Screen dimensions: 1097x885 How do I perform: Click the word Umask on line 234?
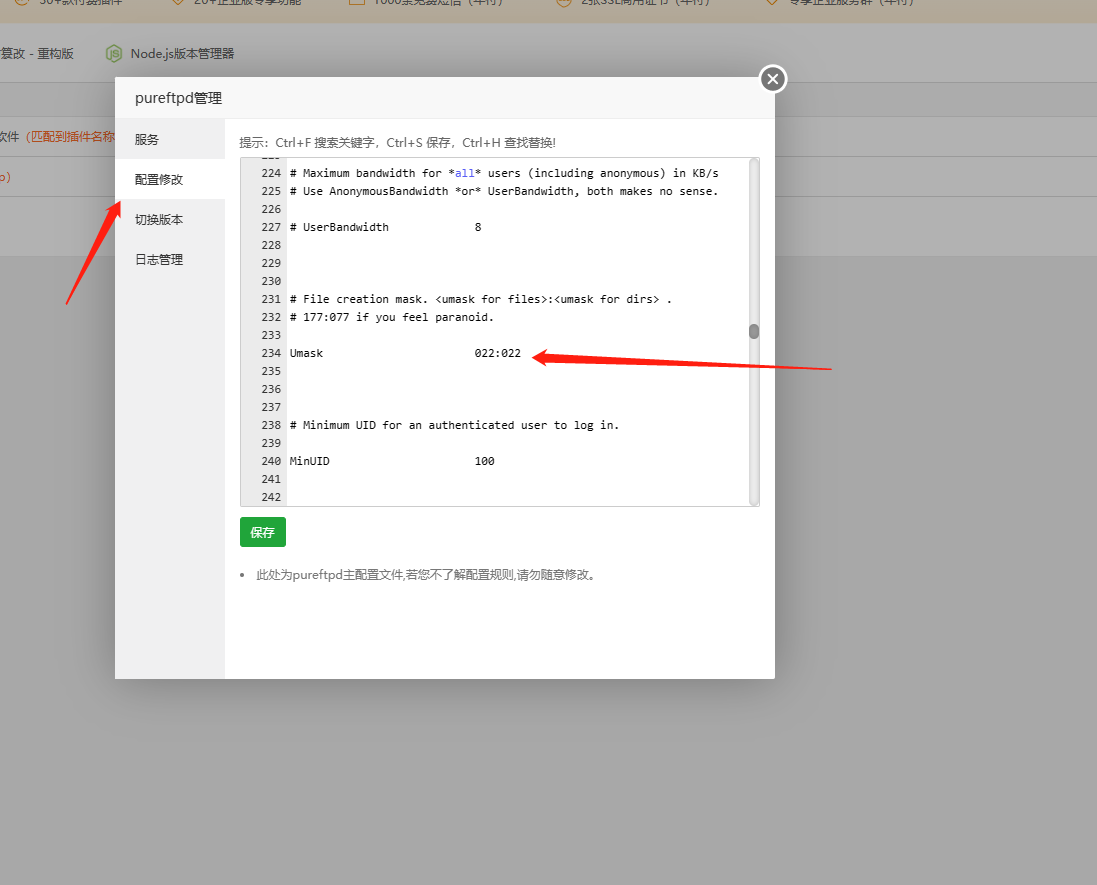coord(306,353)
